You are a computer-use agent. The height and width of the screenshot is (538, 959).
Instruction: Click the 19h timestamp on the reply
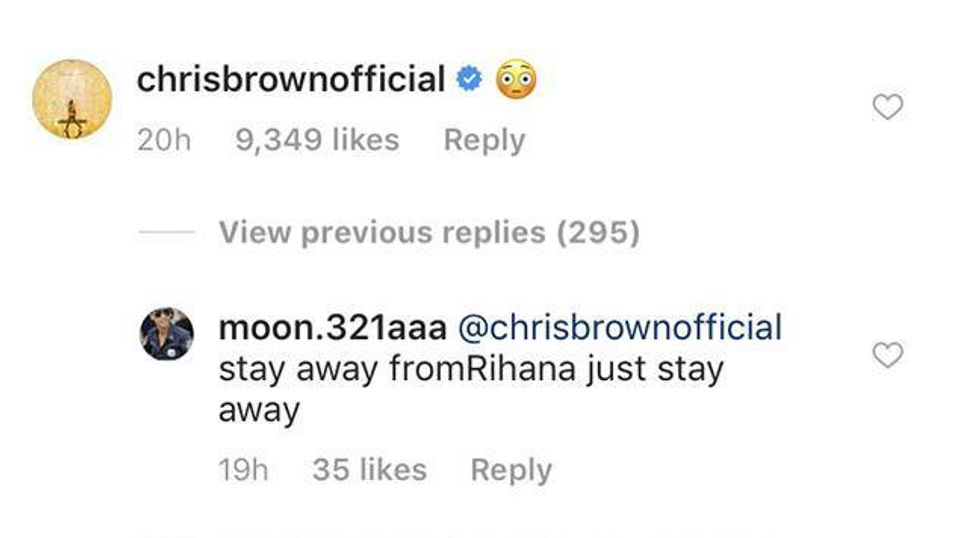click(243, 470)
